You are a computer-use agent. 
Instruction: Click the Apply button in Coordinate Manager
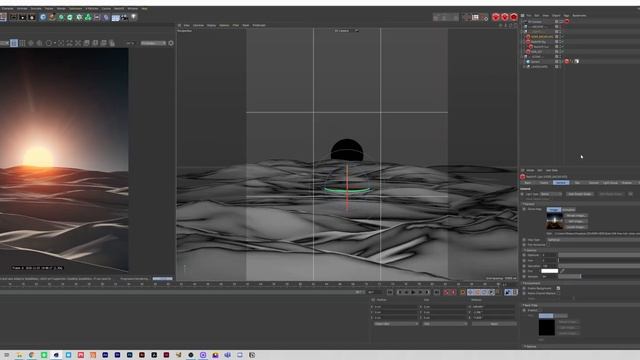click(494, 324)
